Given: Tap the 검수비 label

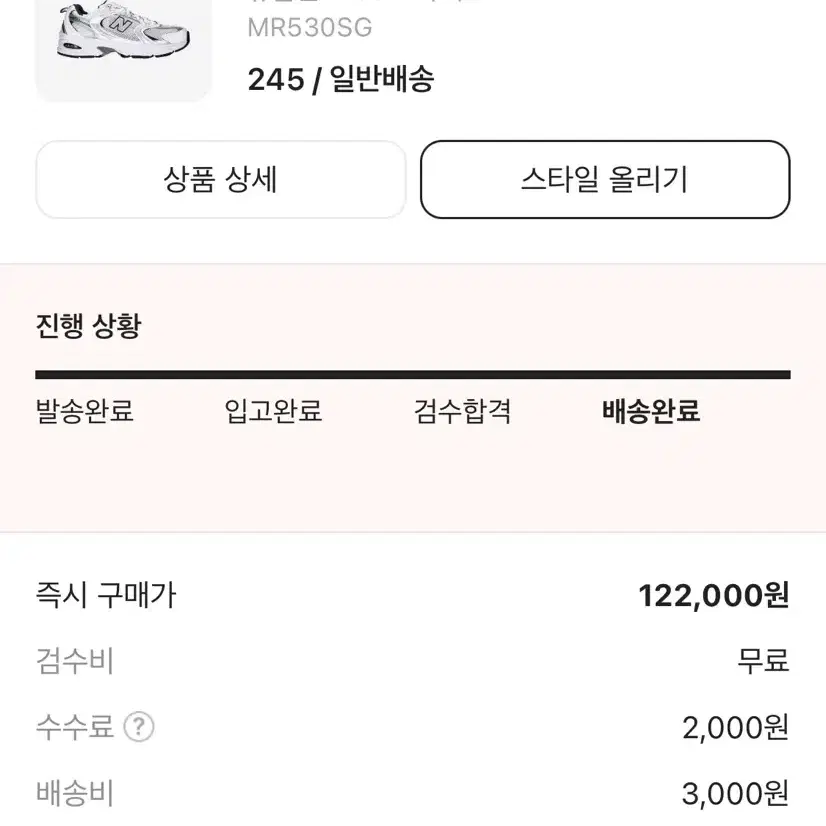Looking at the screenshot, I should [74, 661].
